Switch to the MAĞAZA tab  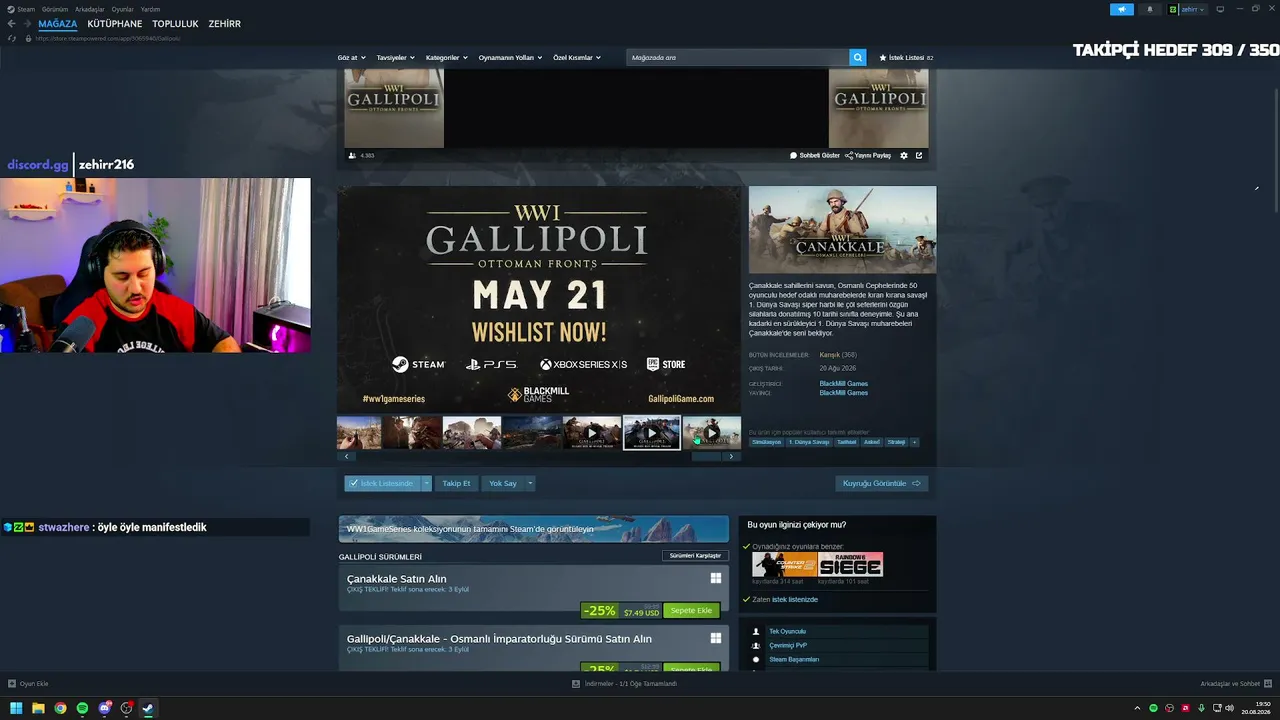tap(58, 24)
